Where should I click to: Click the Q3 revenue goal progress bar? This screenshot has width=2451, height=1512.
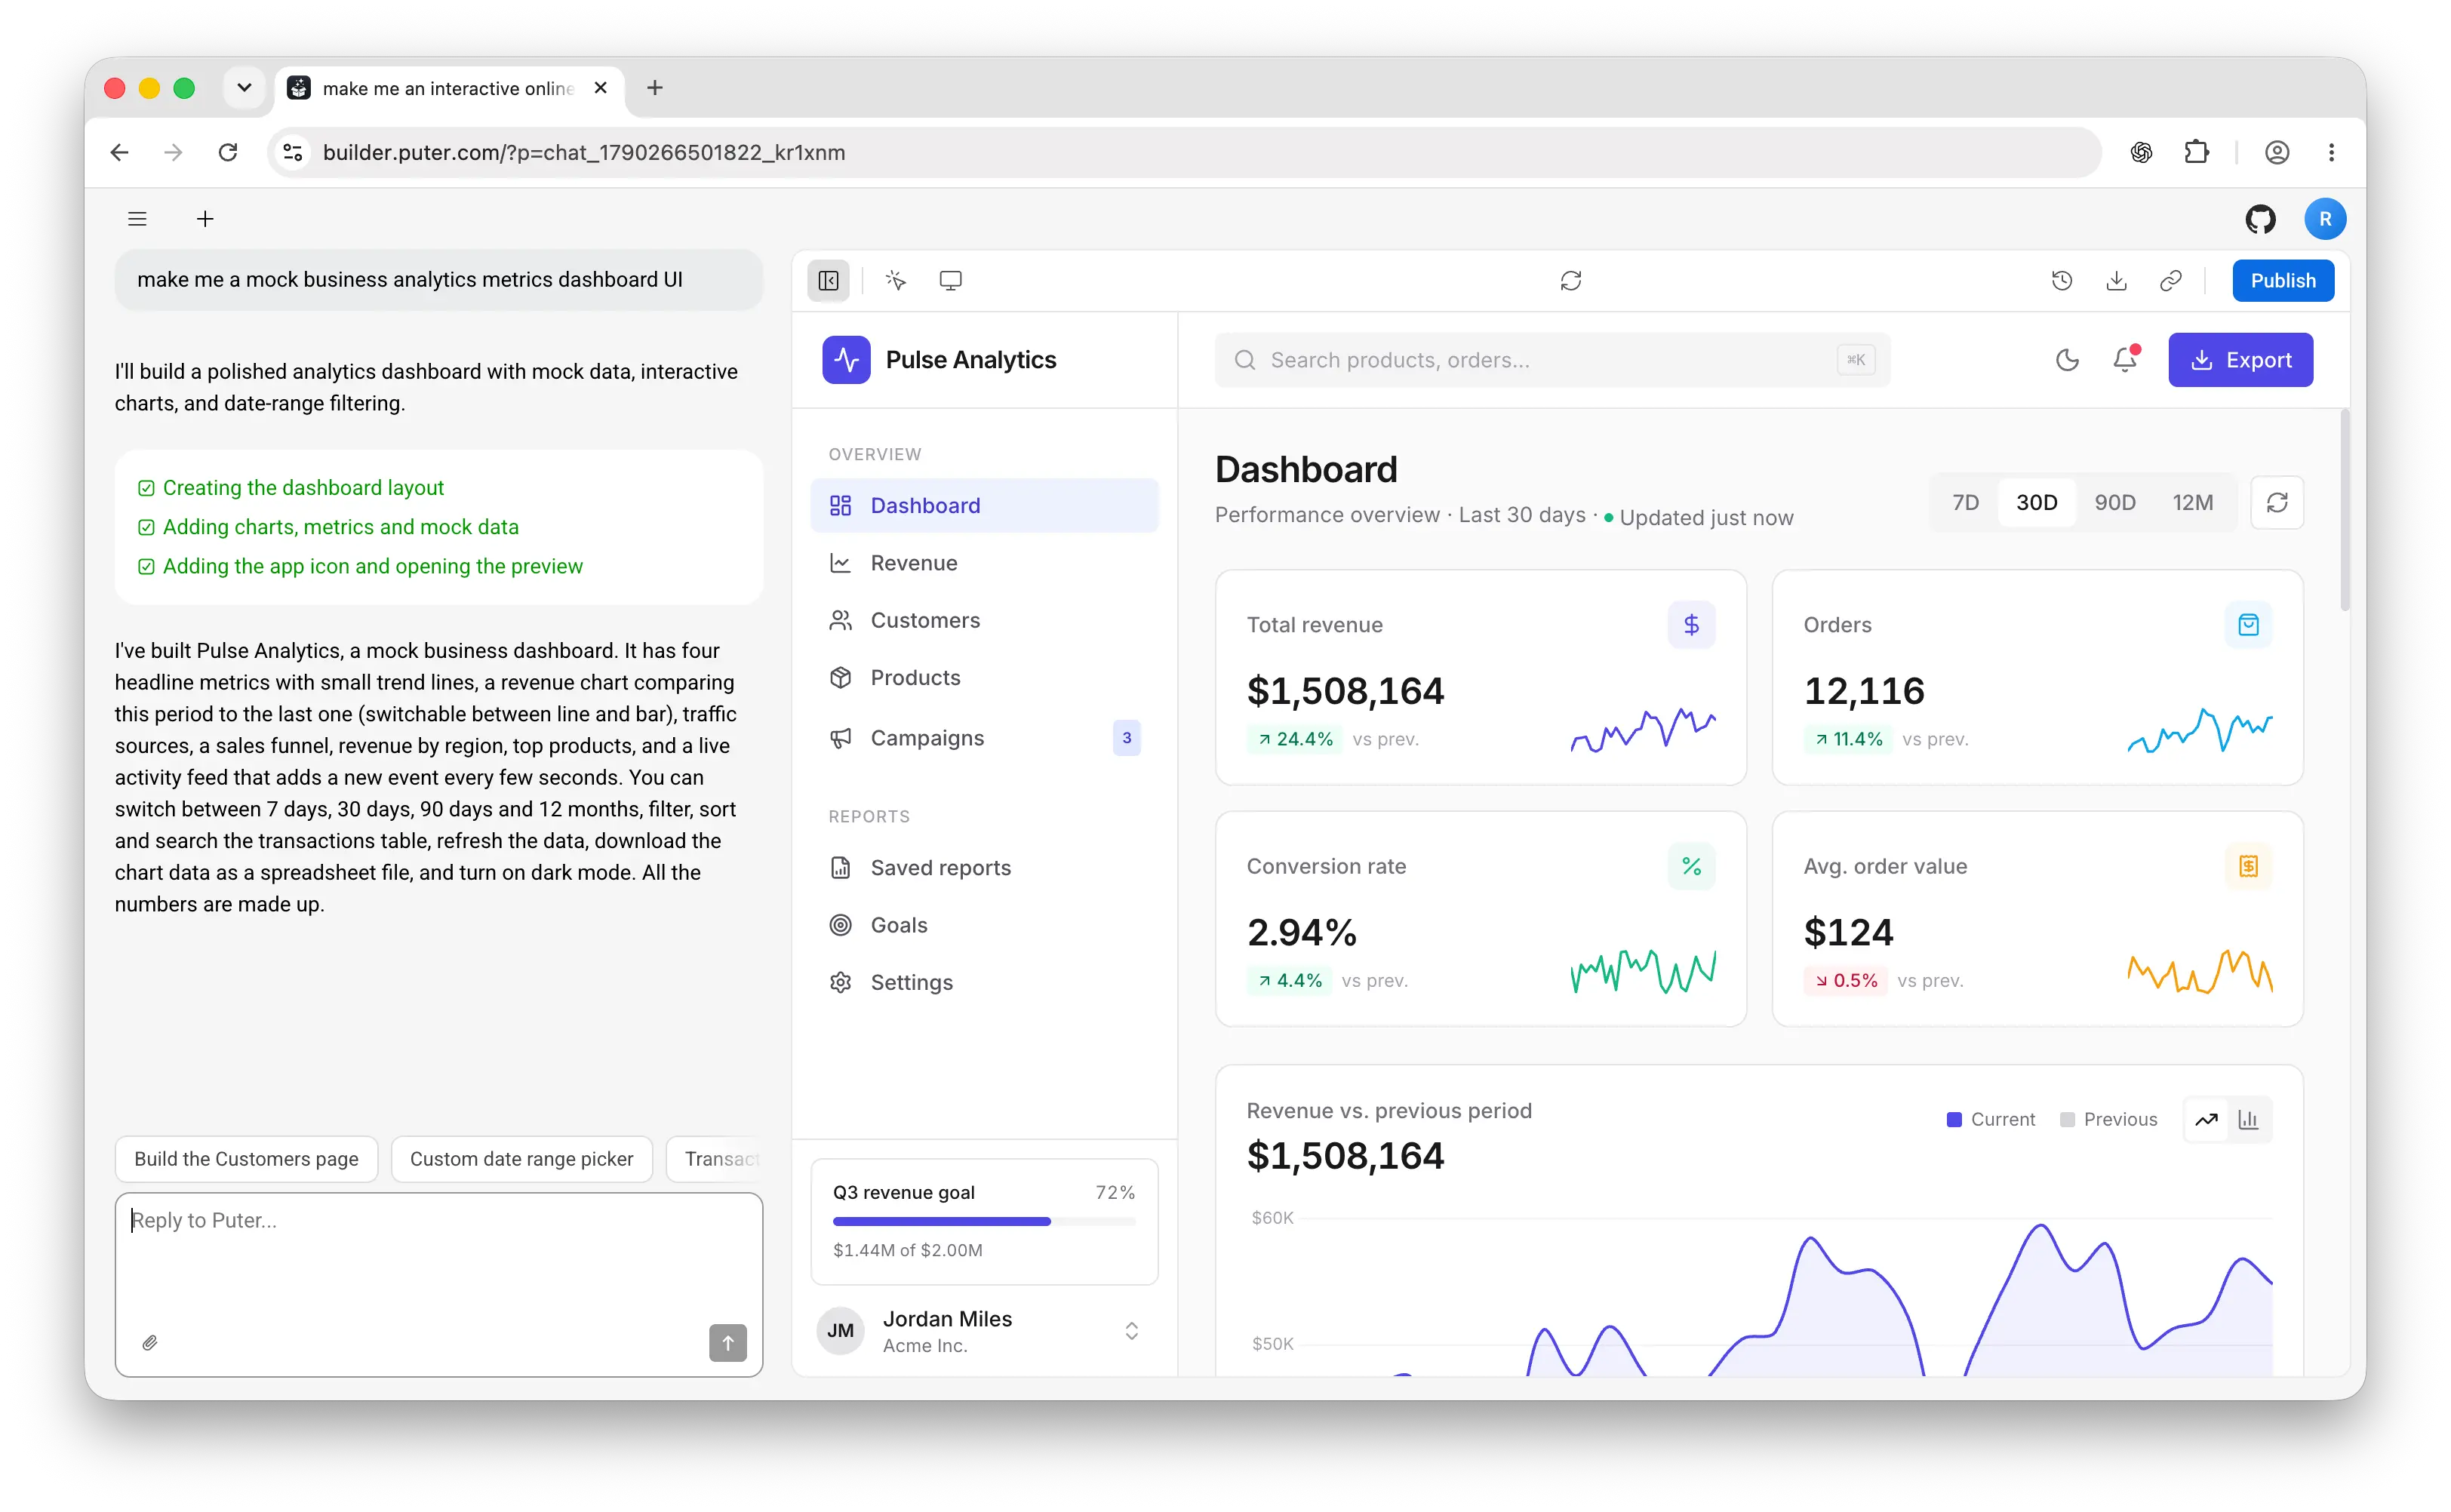coord(984,1221)
